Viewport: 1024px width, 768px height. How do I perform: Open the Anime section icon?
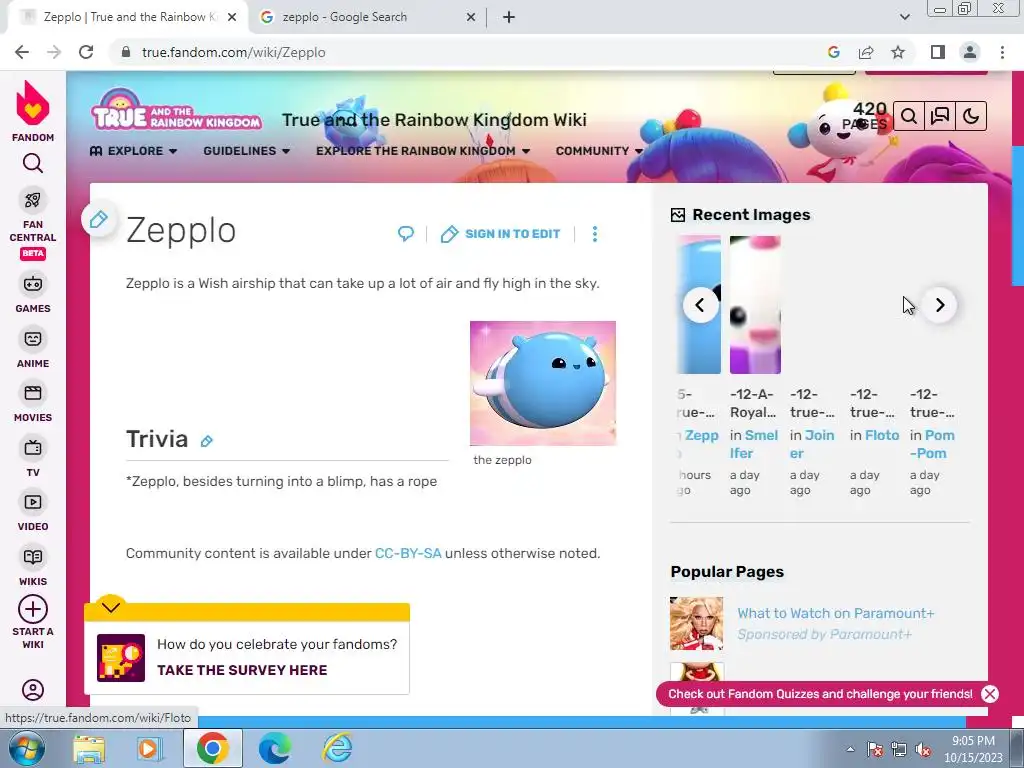pyautogui.click(x=33, y=338)
